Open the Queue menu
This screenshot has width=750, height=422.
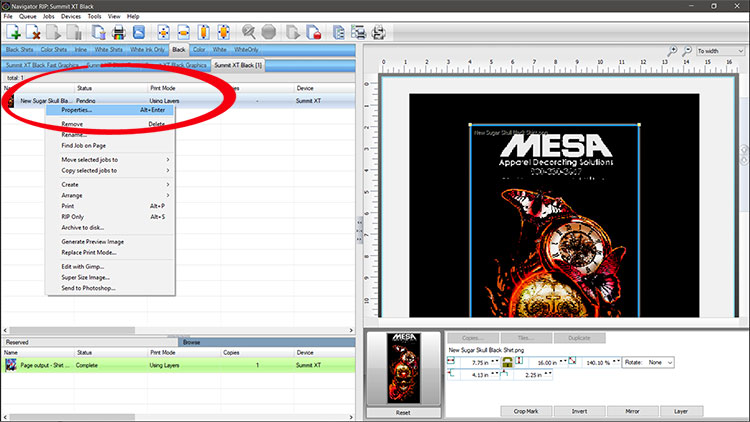(x=28, y=16)
